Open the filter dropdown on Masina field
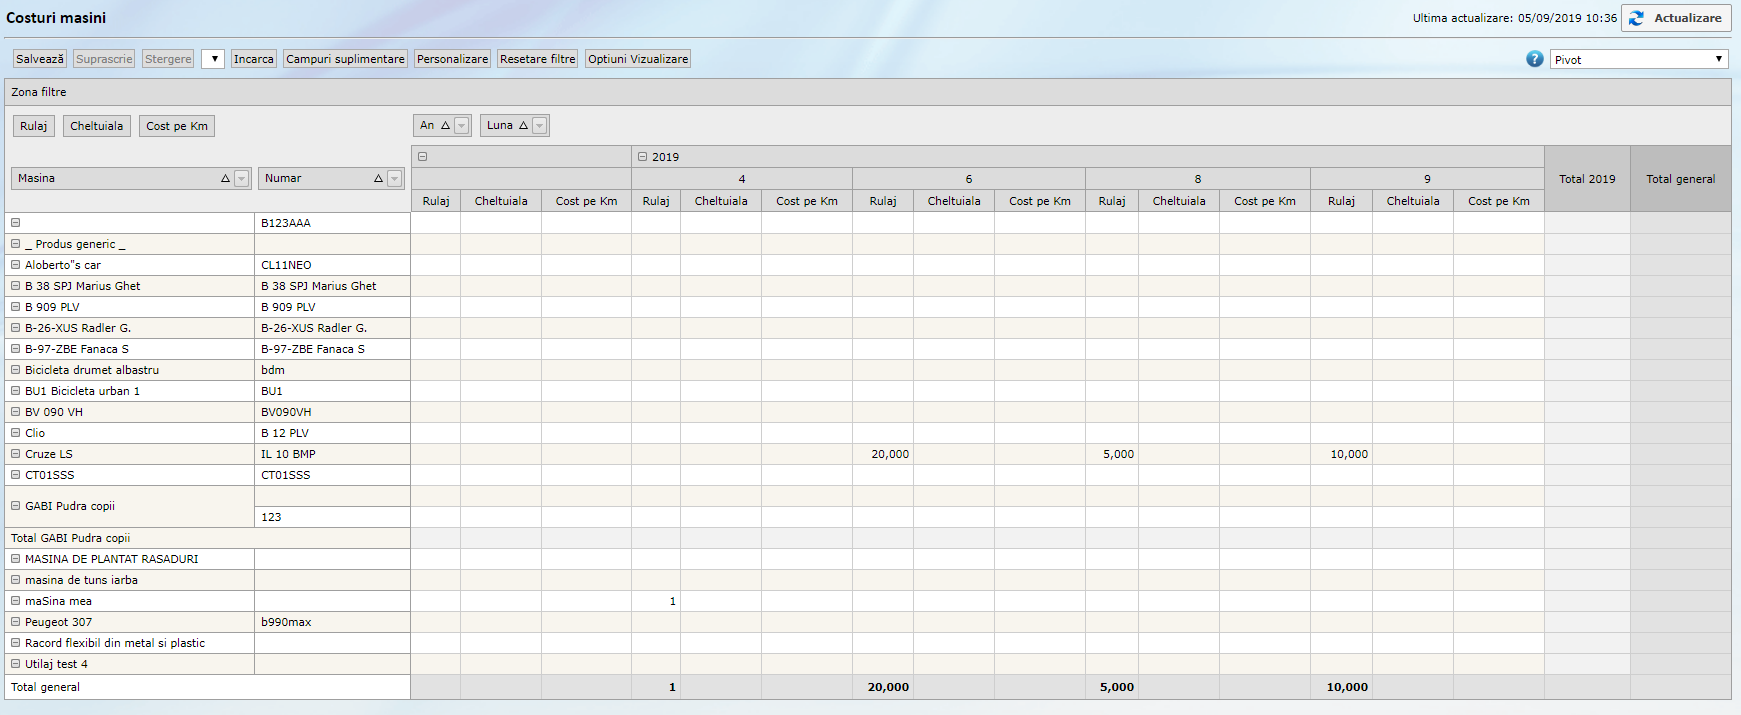 pos(241,179)
